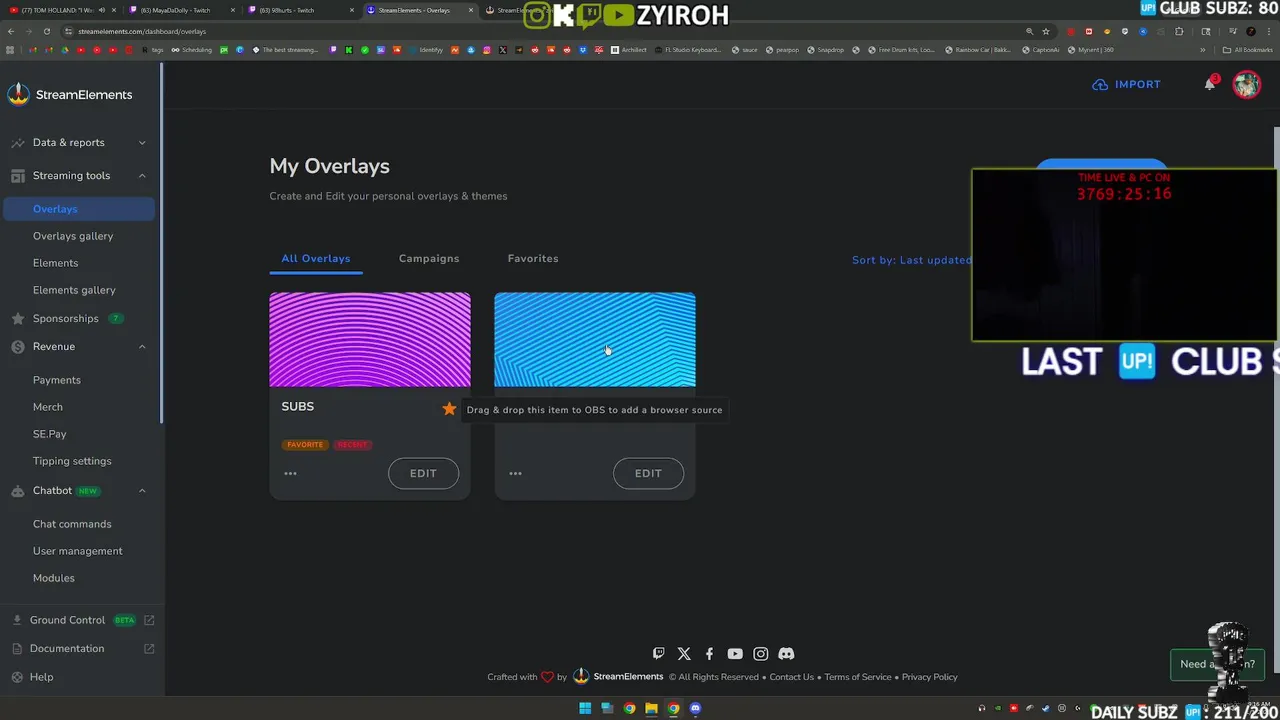Click the Terms of Service footer link
The width and height of the screenshot is (1280, 720).
click(858, 677)
